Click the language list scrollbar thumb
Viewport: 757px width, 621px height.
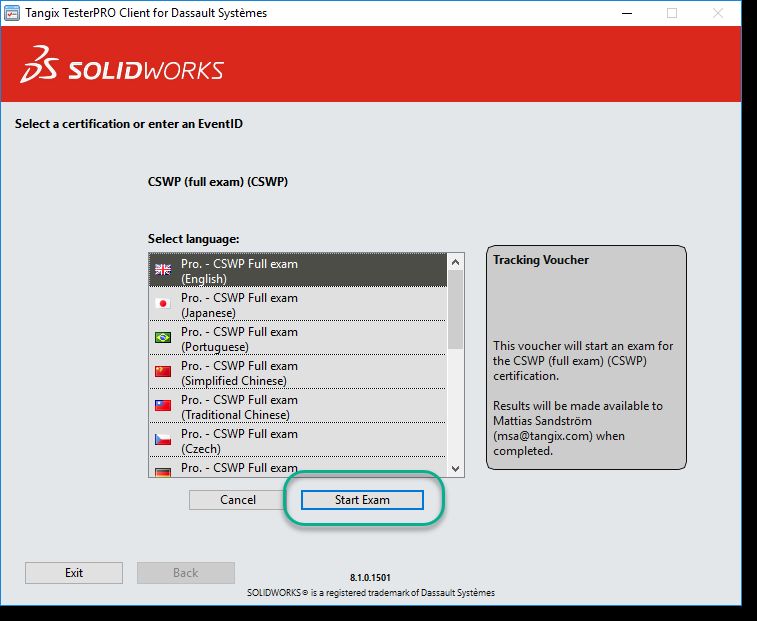(455, 310)
